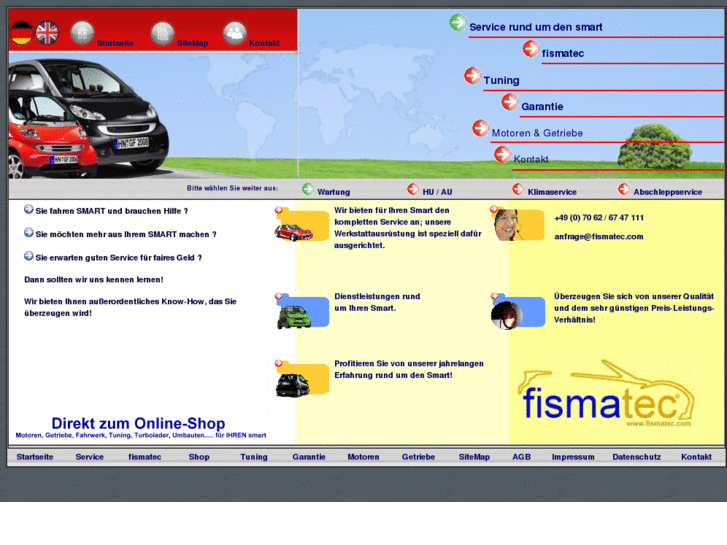Open SiteMap in the footer navigation
Viewport: 727px width, 545px height.
[x=474, y=457]
